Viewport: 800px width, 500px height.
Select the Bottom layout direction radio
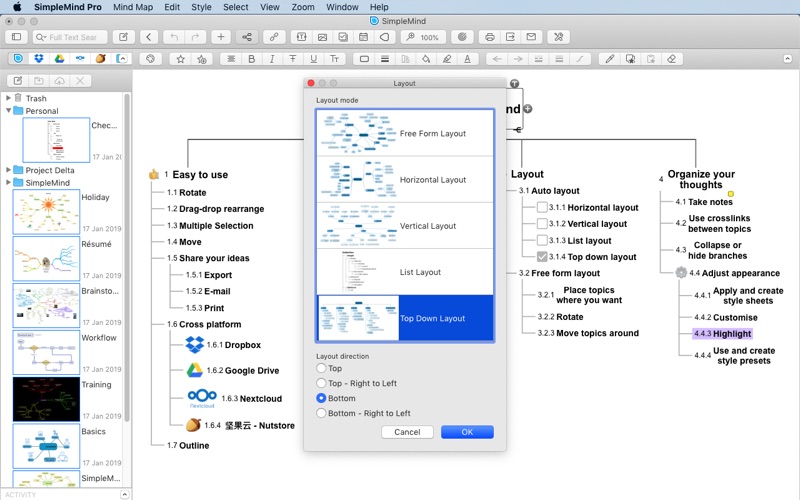point(321,398)
